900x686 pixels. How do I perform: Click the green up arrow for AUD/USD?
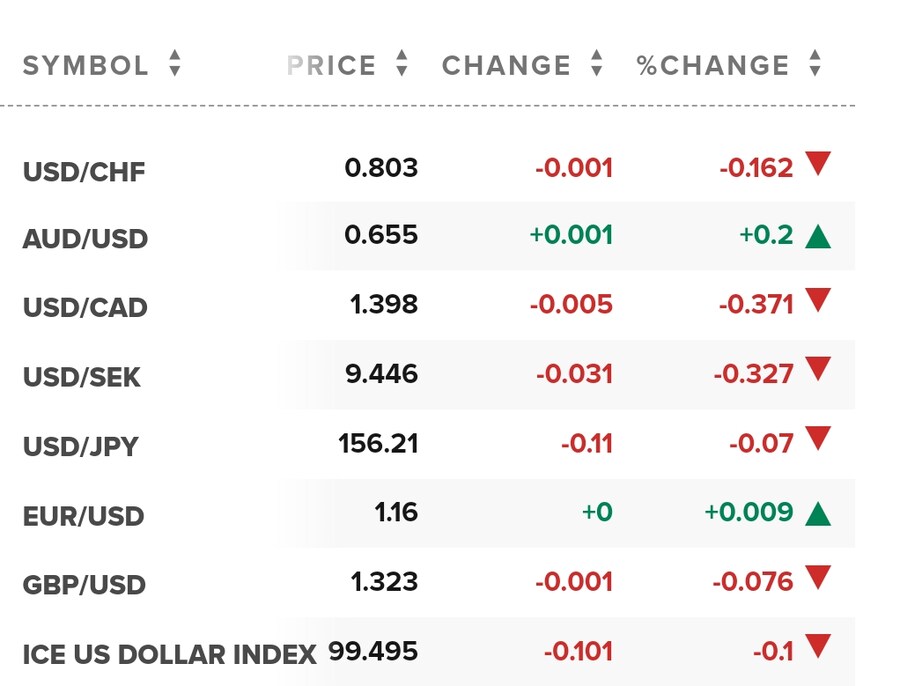coord(818,236)
